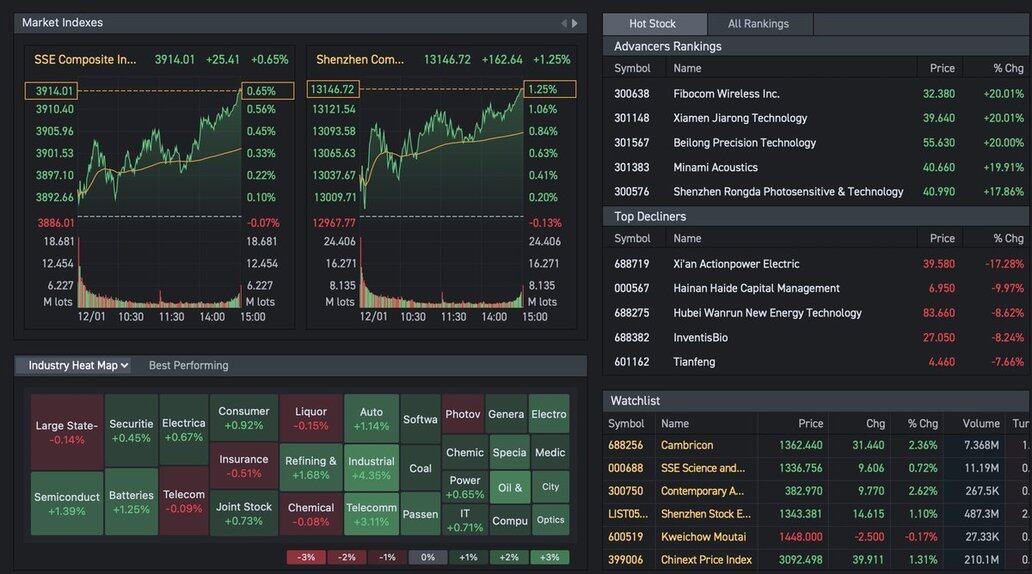Click the right arrow in Market Indexes header
The height and width of the screenshot is (574, 1032).
(x=575, y=23)
